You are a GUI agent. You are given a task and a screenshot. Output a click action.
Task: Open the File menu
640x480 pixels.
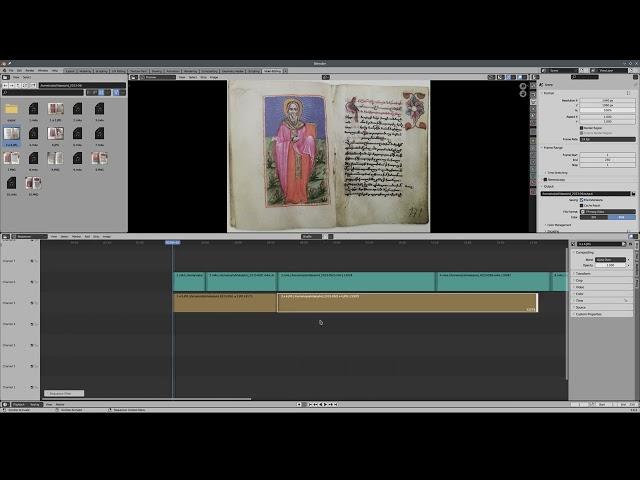tap(11, 71)
